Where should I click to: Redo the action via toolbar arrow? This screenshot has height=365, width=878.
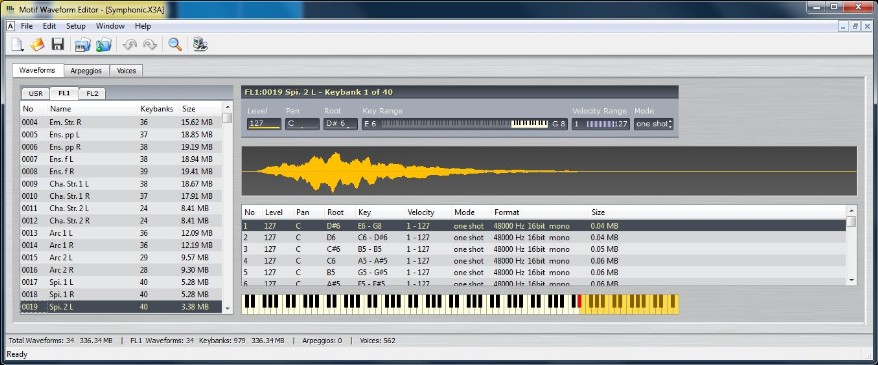150,45
